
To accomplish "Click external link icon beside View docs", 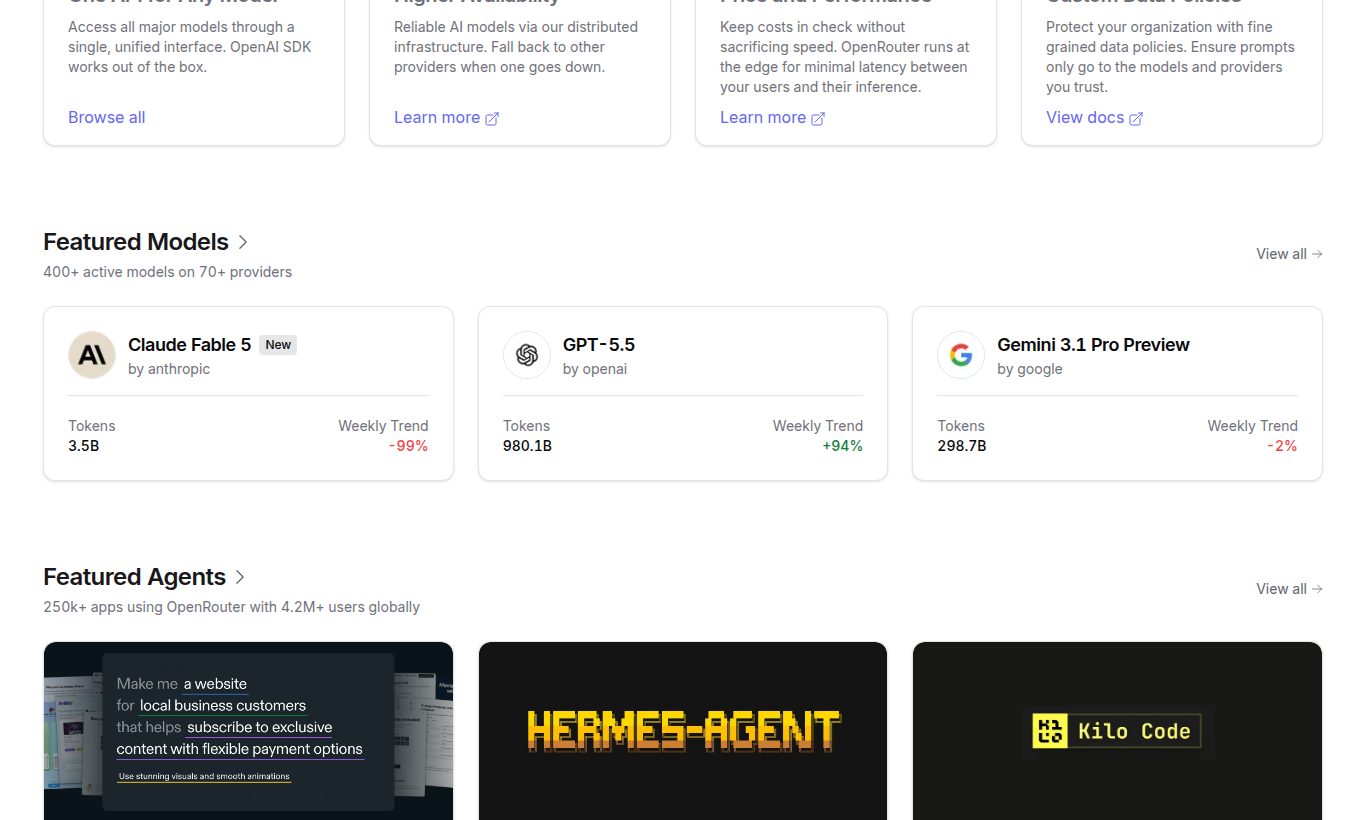I will pos(1136,119).
